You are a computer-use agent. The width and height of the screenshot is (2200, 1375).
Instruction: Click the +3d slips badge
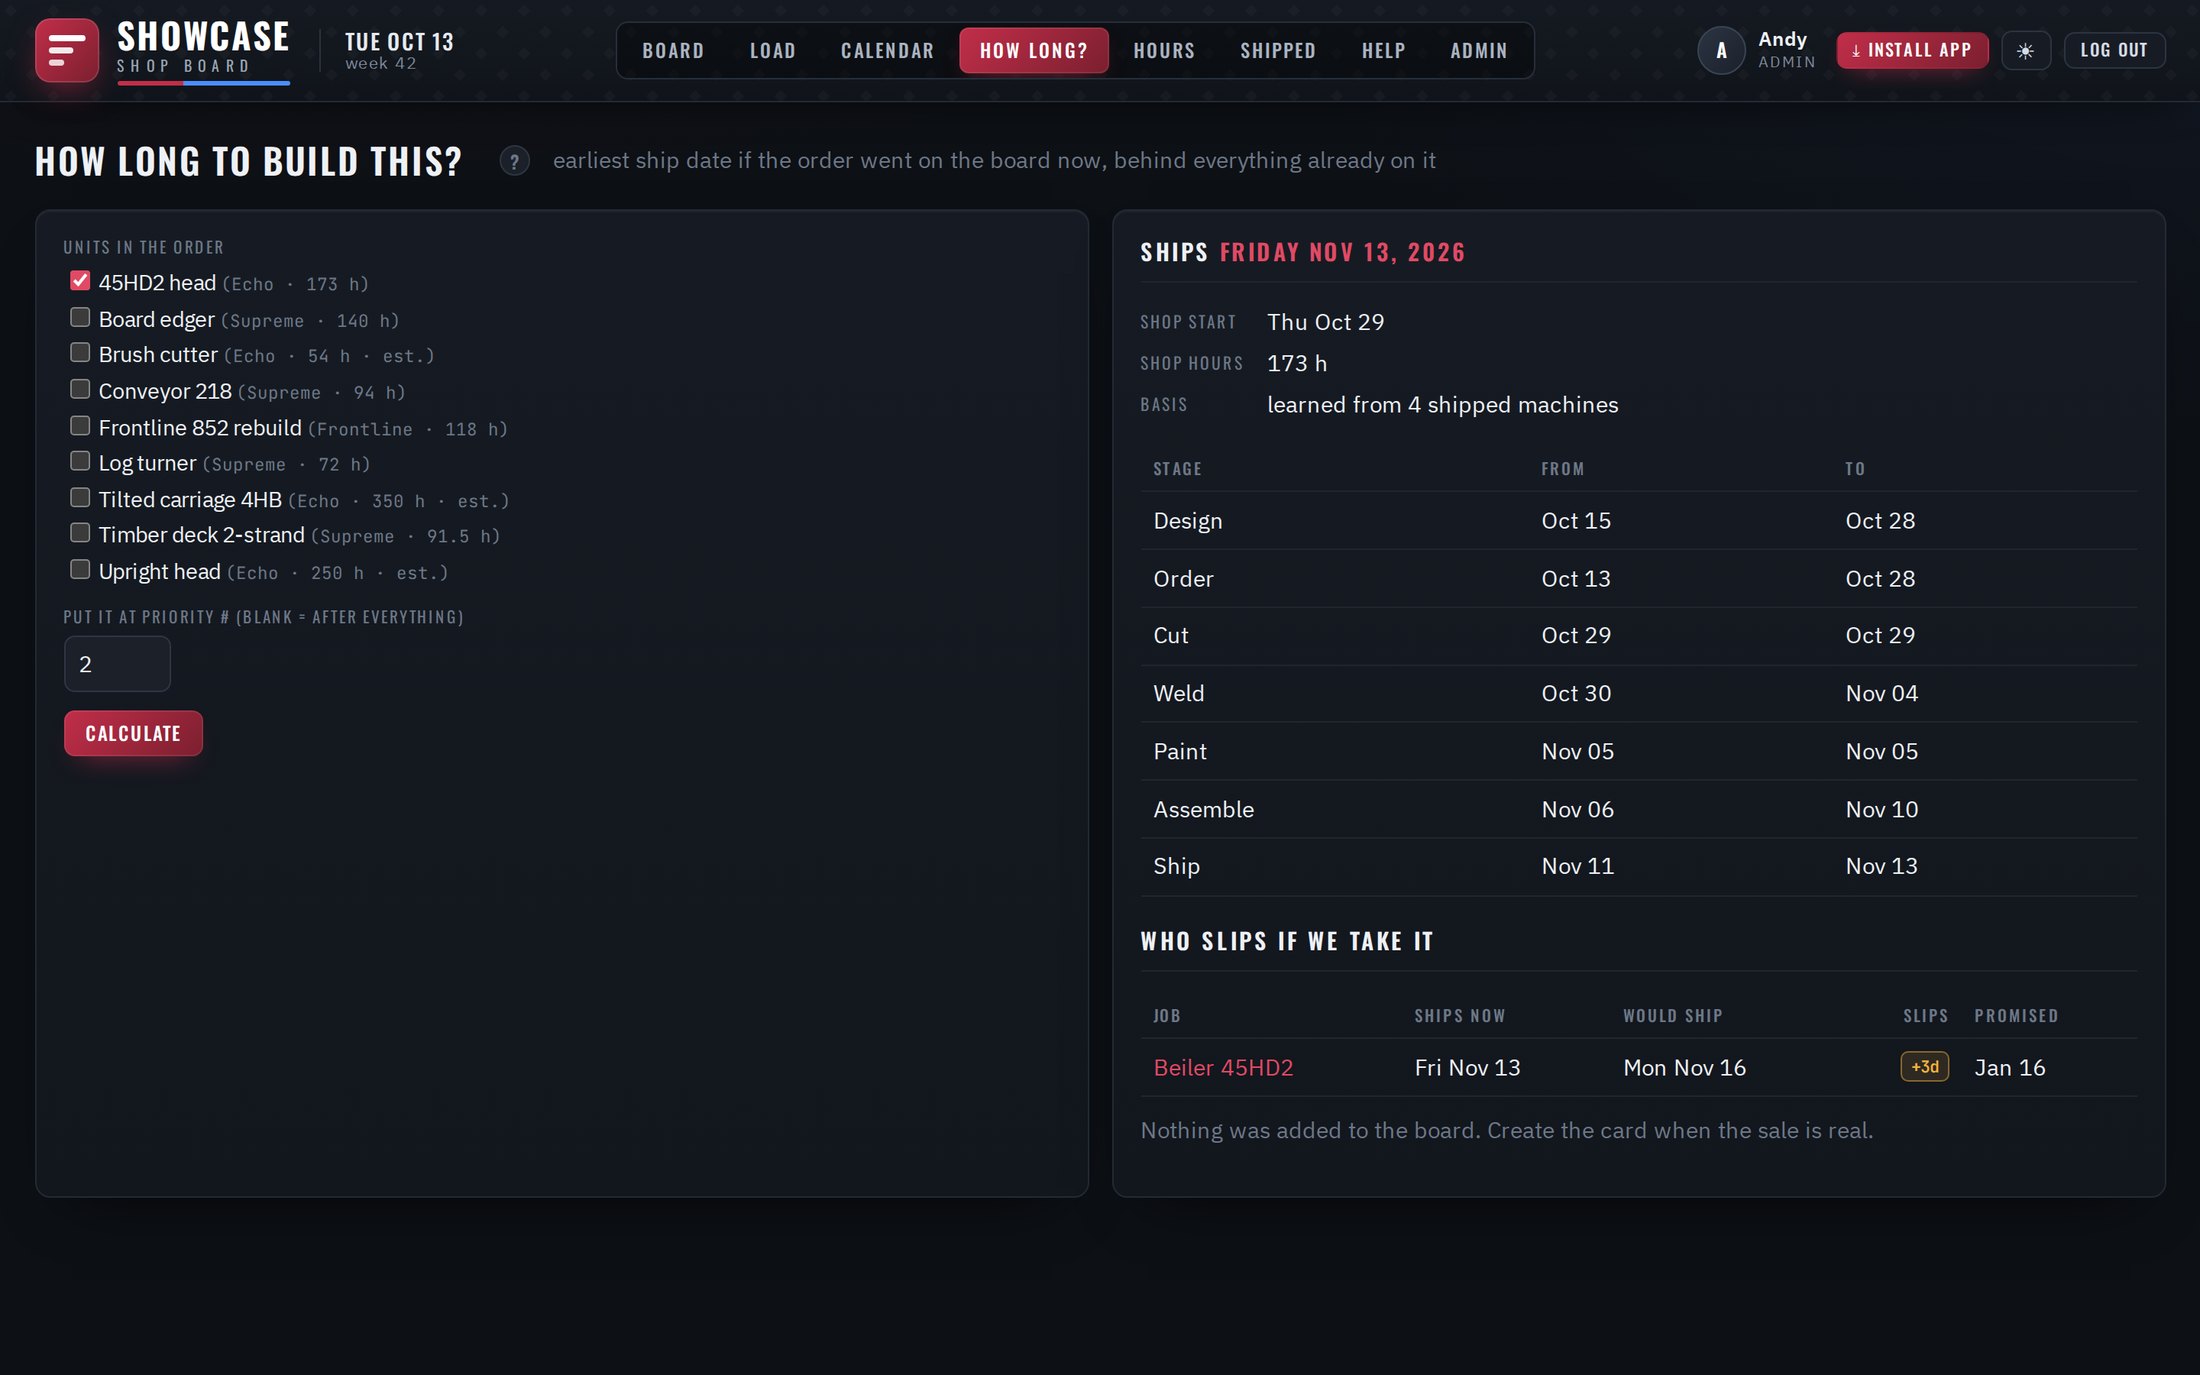click(x=1924, y=1067)
